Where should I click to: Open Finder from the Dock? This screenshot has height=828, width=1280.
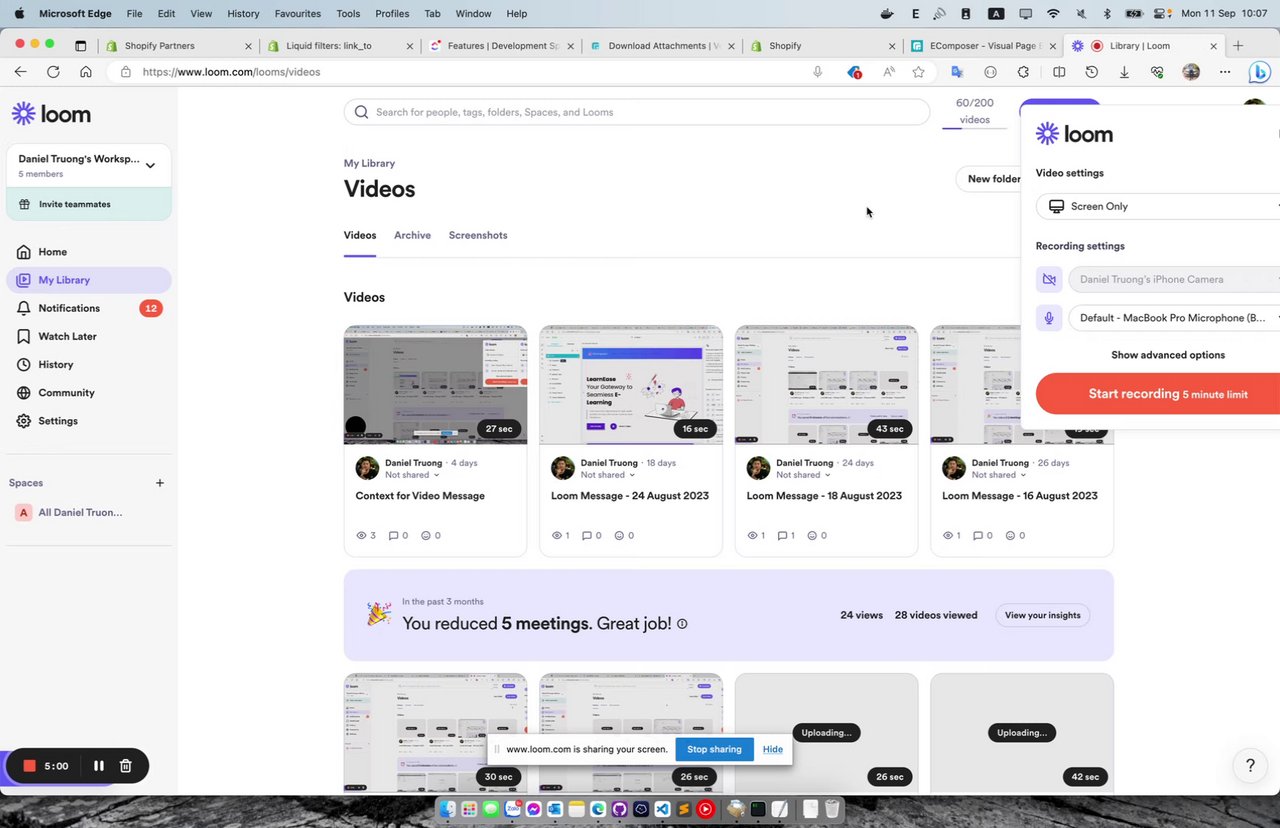tap(447, 809)
